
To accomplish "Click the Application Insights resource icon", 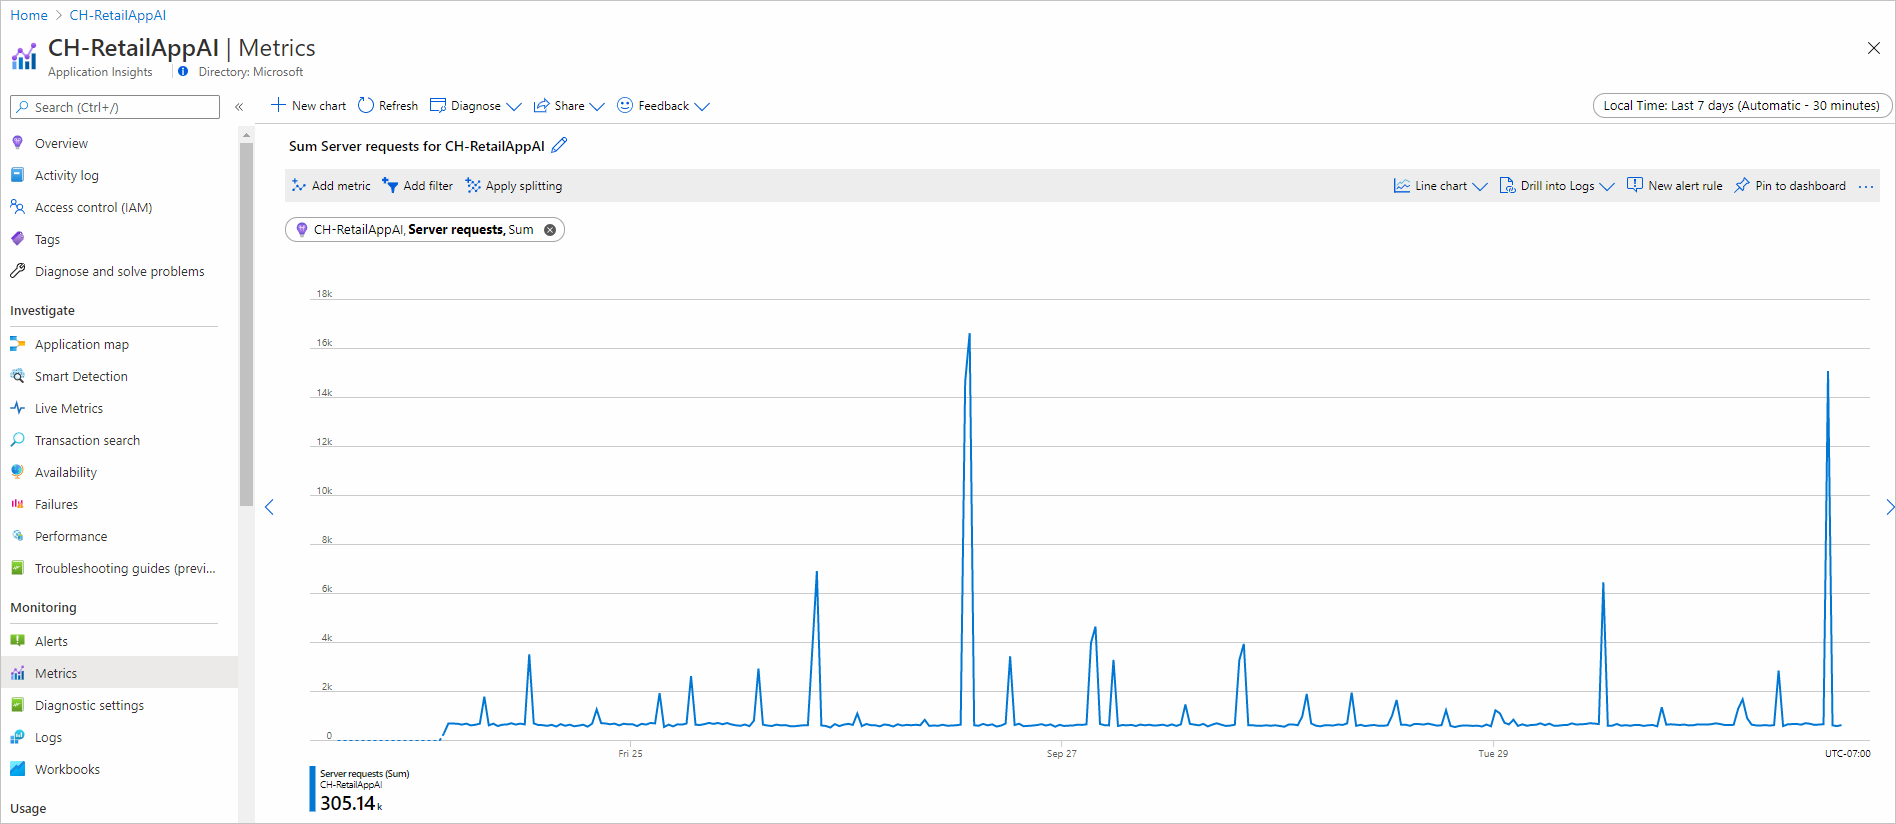I will 24,56.
